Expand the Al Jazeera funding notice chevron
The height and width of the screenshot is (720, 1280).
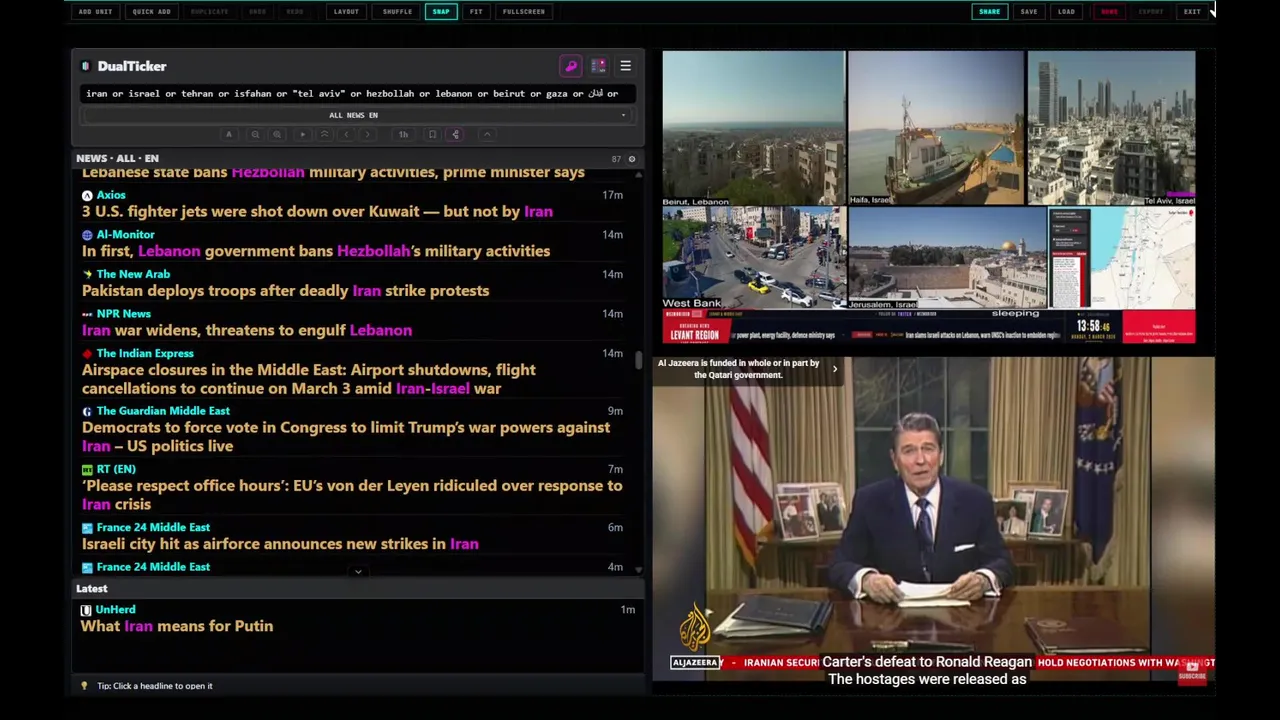[x=835, y=369]
